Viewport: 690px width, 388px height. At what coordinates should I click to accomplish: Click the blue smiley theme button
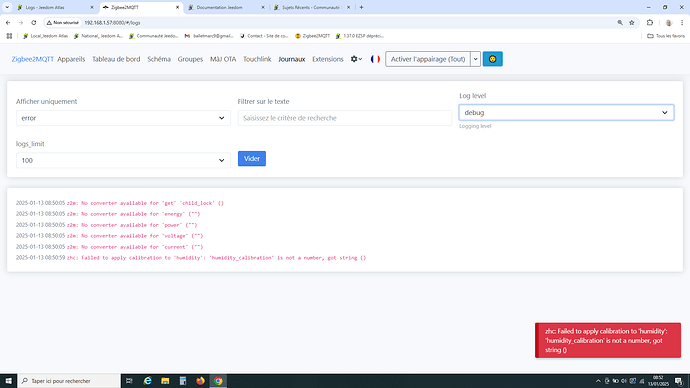pos(492,59)
